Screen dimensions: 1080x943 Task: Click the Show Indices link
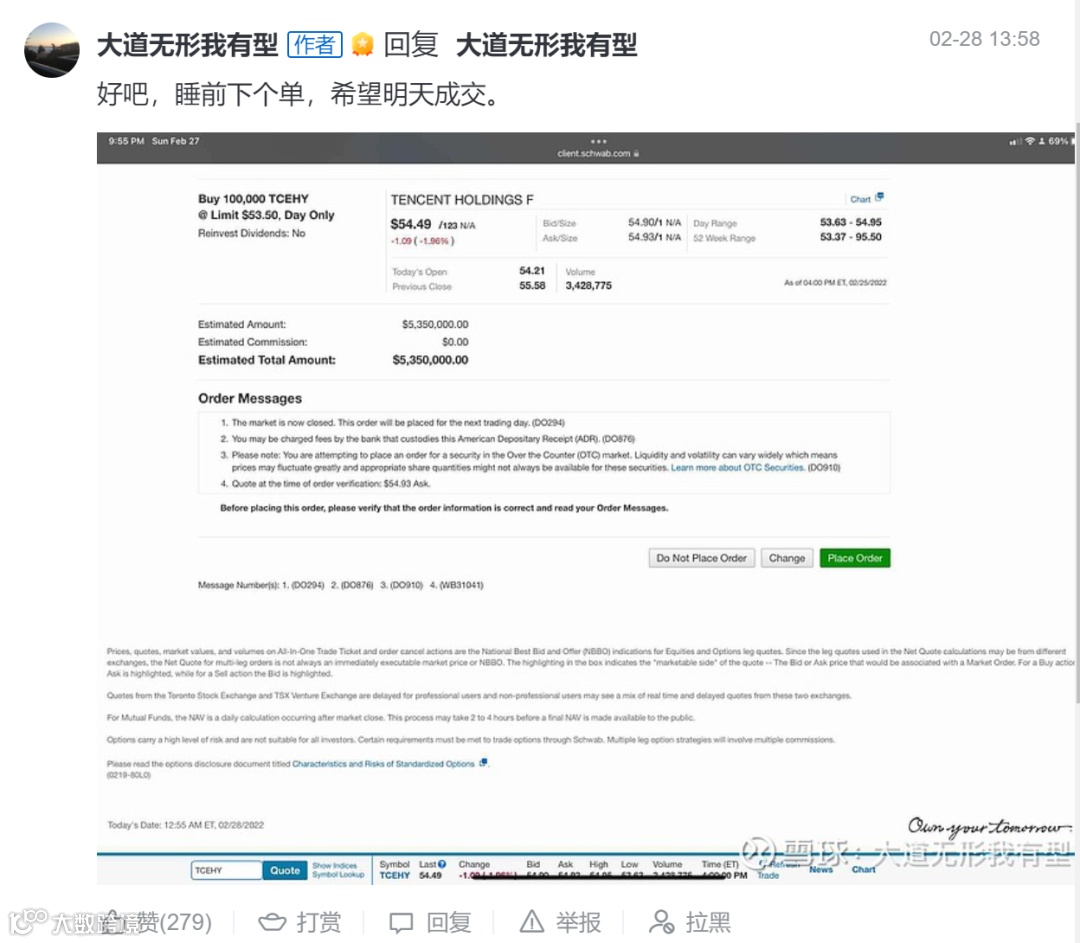335,866
